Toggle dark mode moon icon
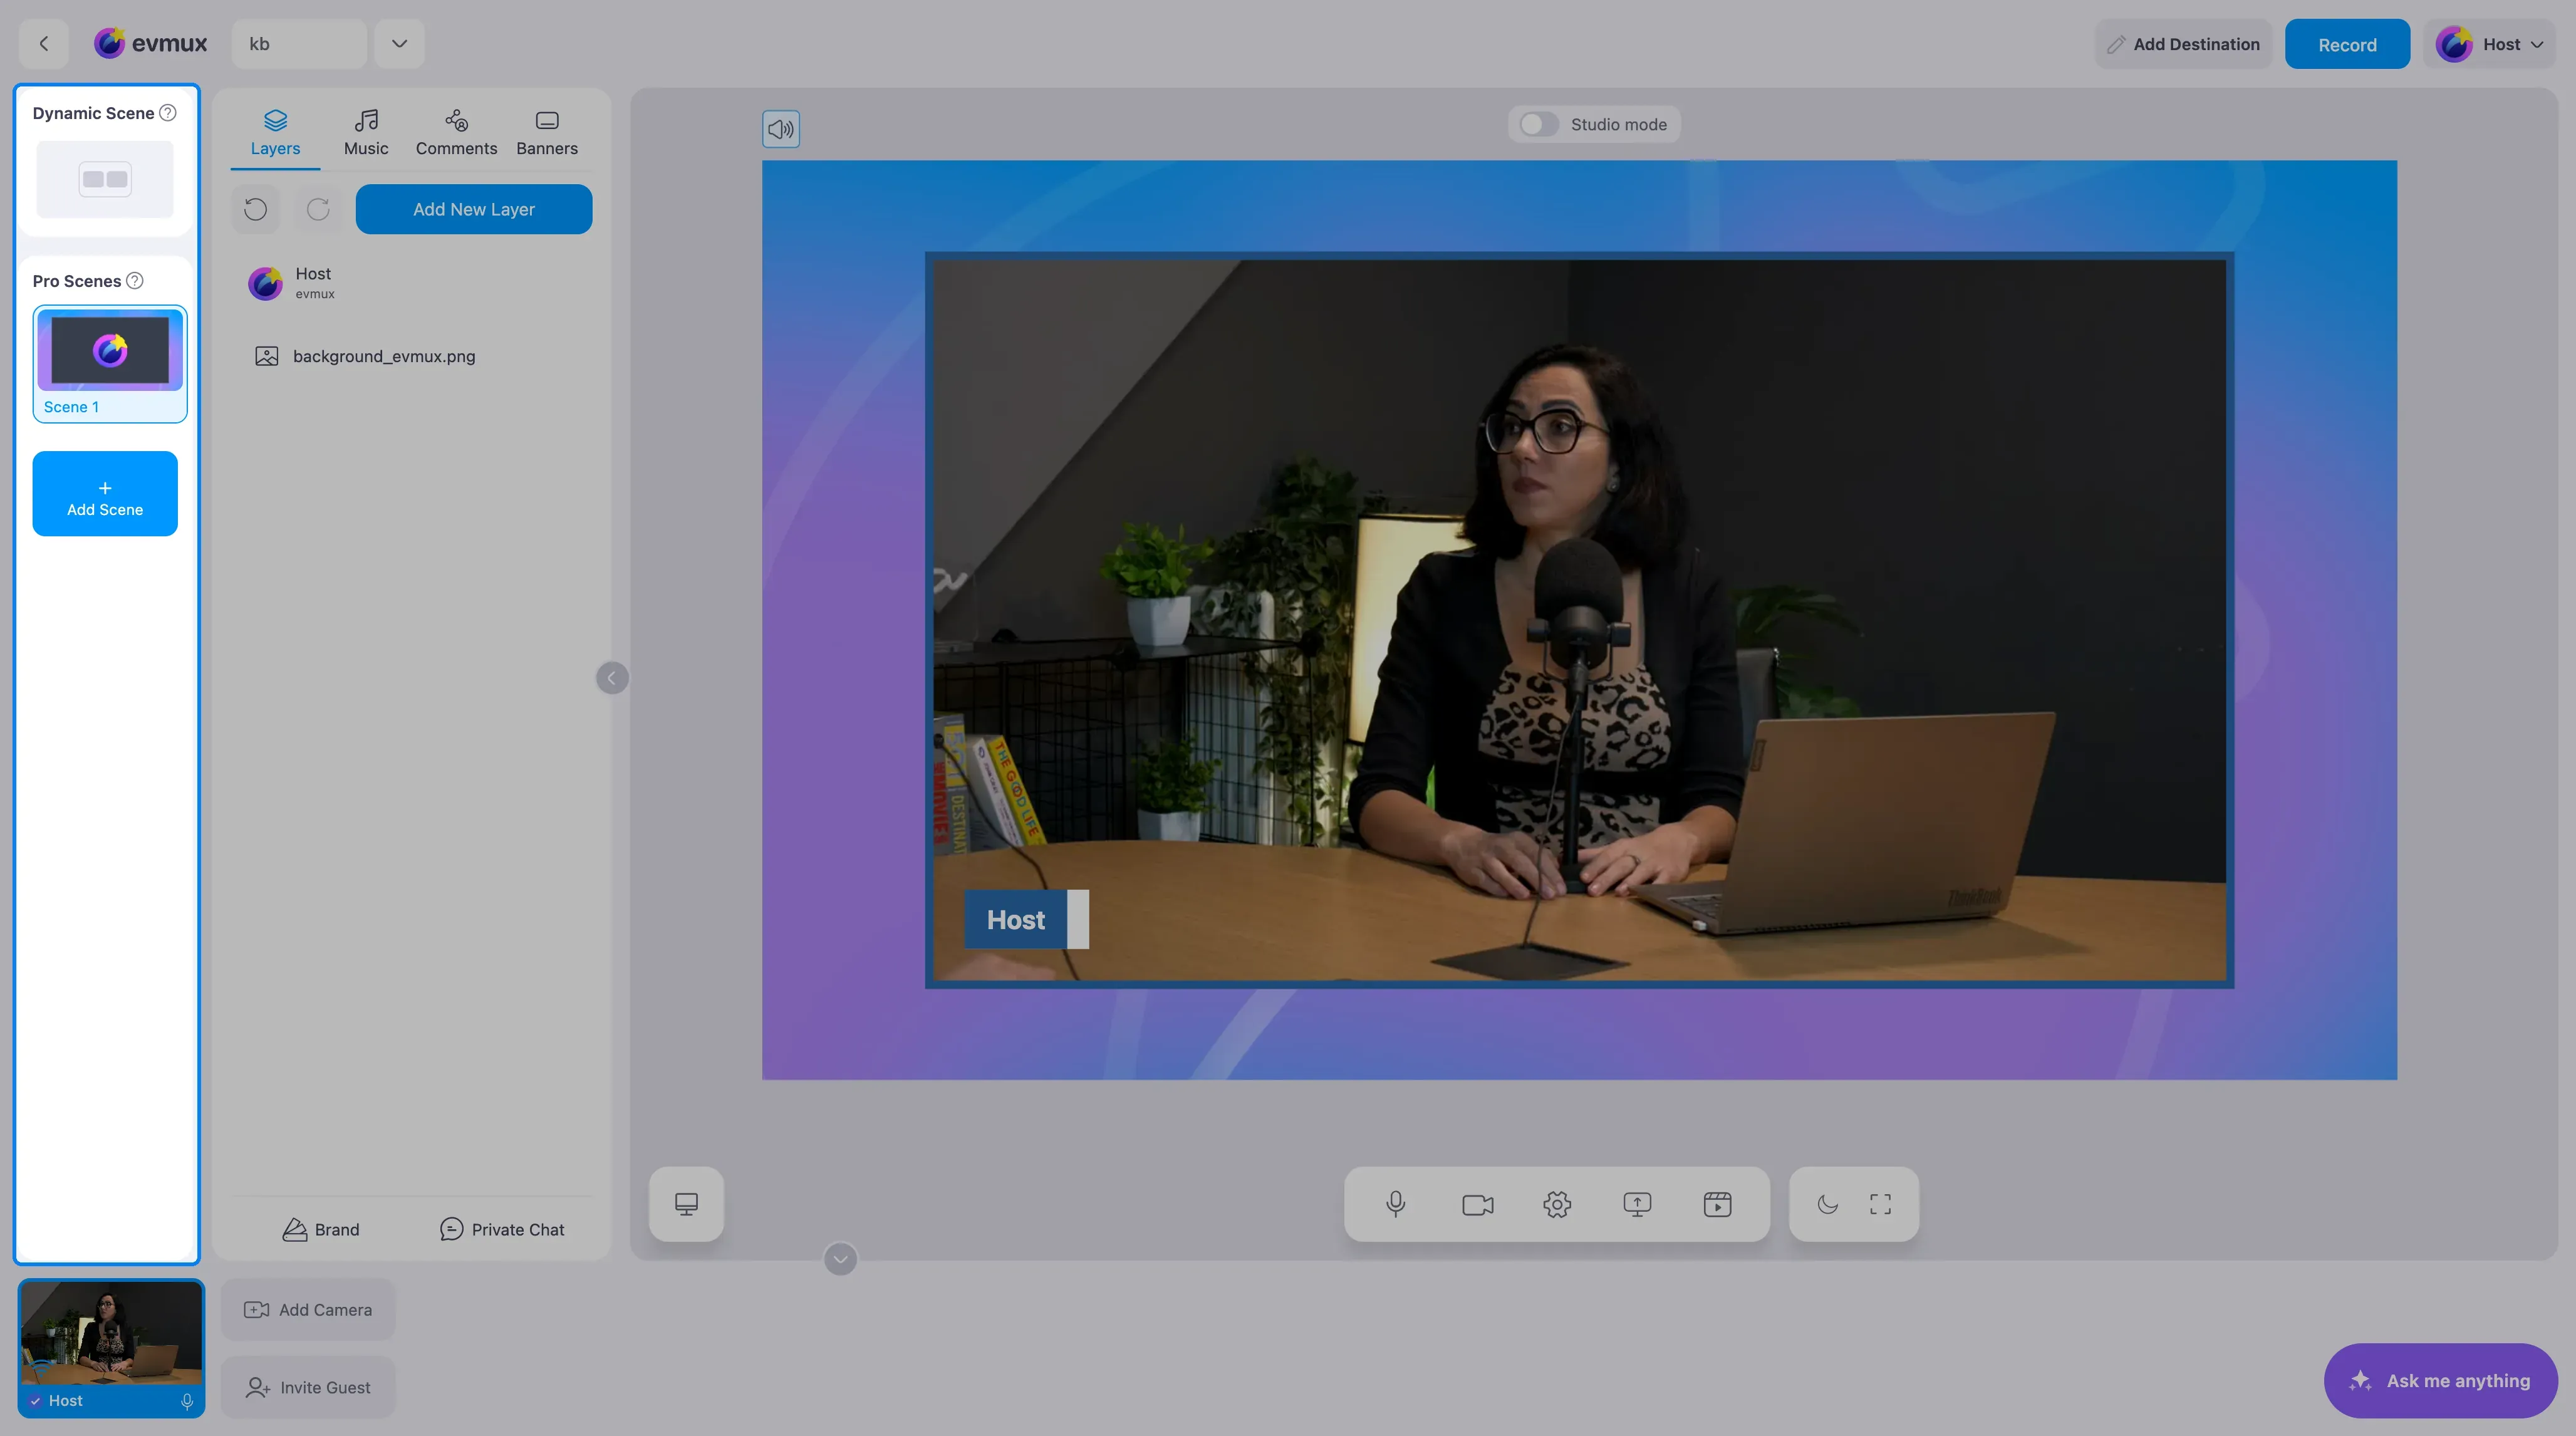The image size is (2576, 1436). point(1827,1204)
